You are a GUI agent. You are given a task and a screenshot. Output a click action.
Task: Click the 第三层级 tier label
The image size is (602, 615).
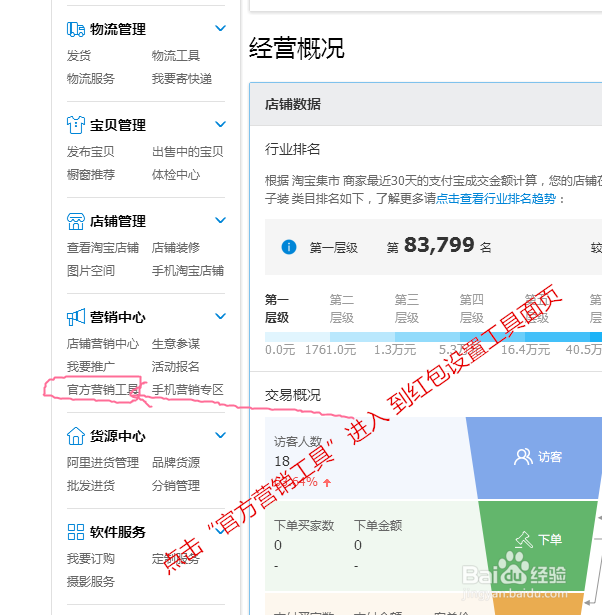407,309
